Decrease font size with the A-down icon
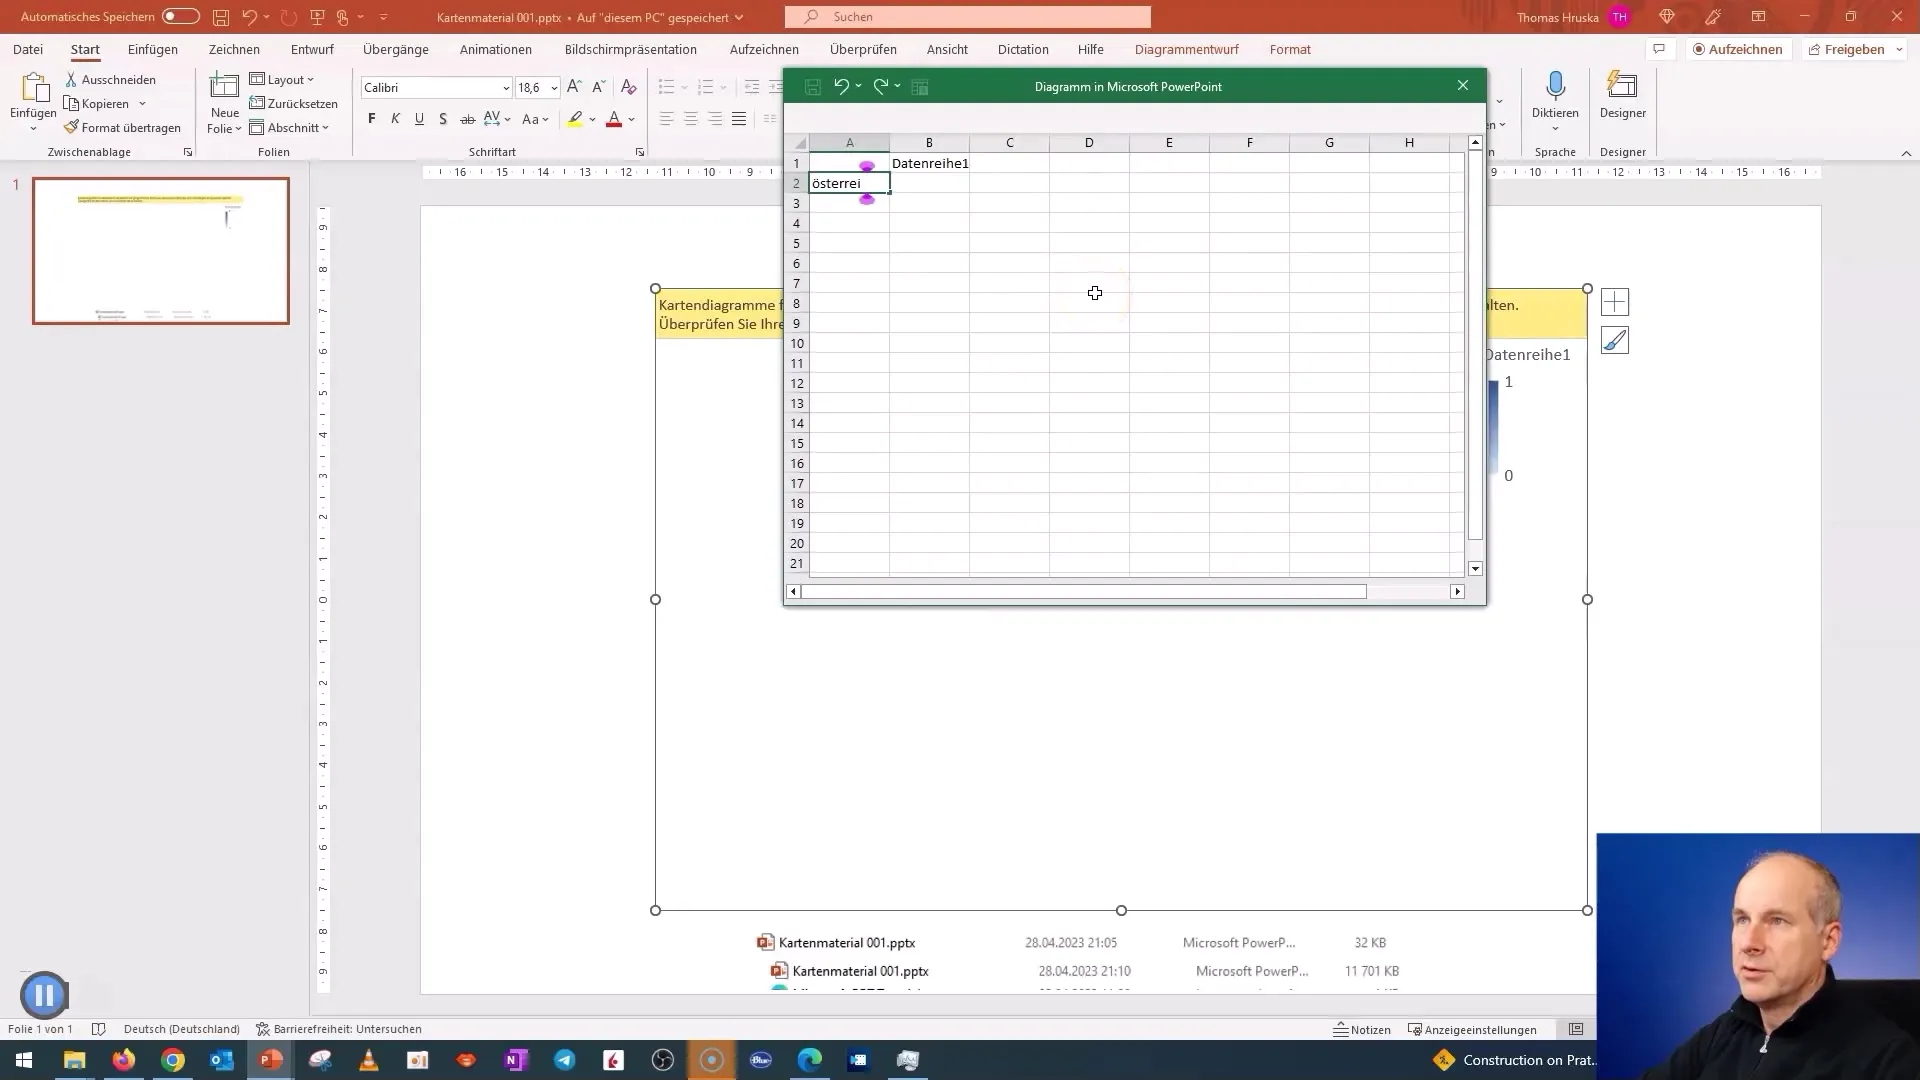 (x=598, y=88)
